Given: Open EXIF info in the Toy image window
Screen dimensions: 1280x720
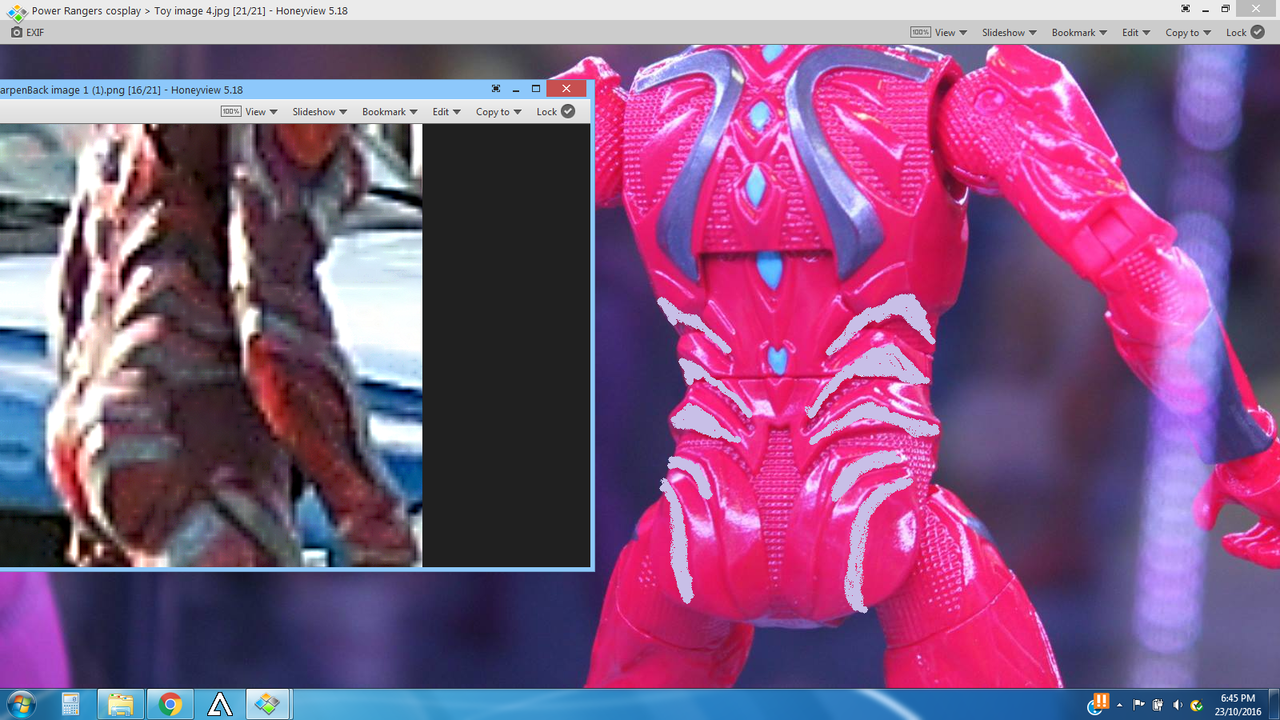Looking at the screenshot, I should tap(27, 32).
